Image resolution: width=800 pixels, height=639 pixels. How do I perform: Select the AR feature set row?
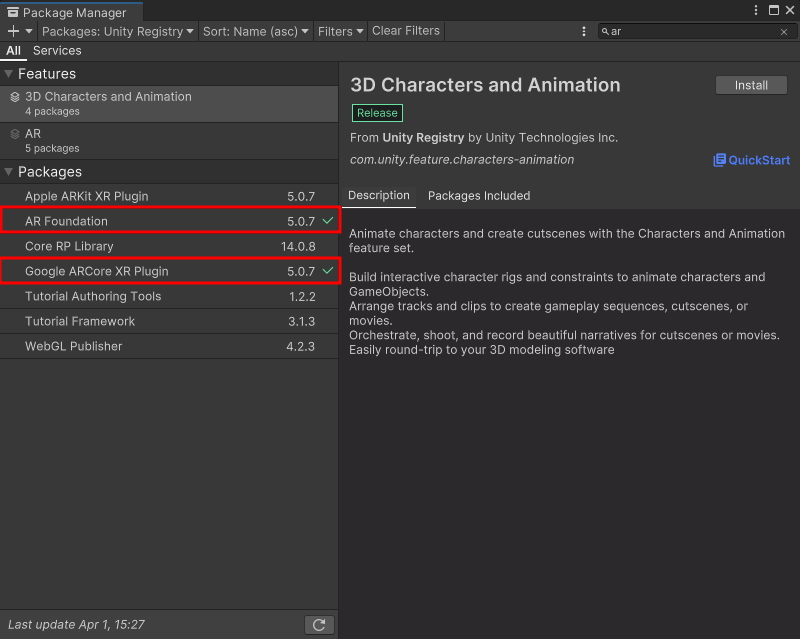tap(169, 141)
